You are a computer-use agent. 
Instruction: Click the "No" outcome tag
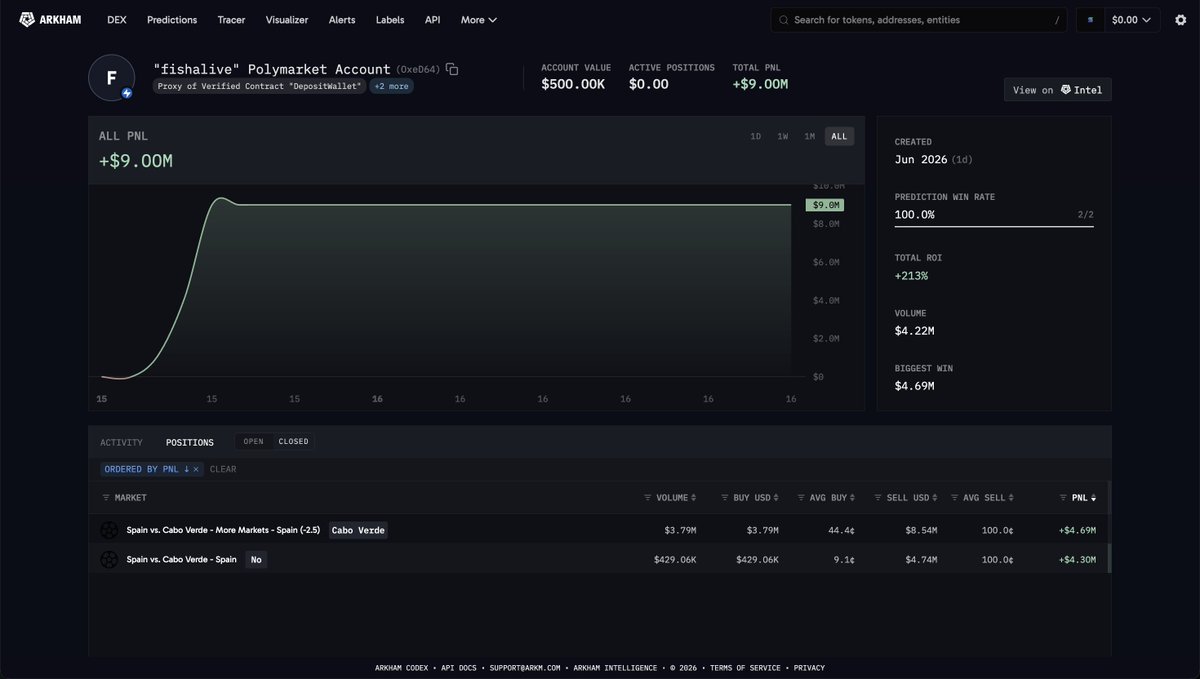point(256,559)
